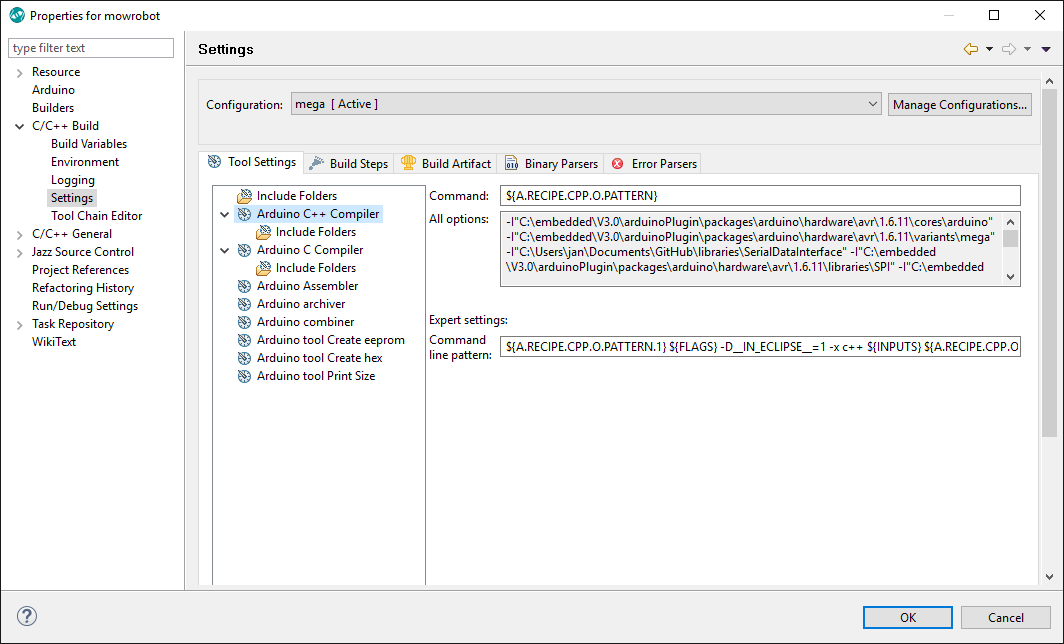Click the Arduino Assembler tool icon
Viewport: 1064px width, 644px height.
click(x=244, y=286)
